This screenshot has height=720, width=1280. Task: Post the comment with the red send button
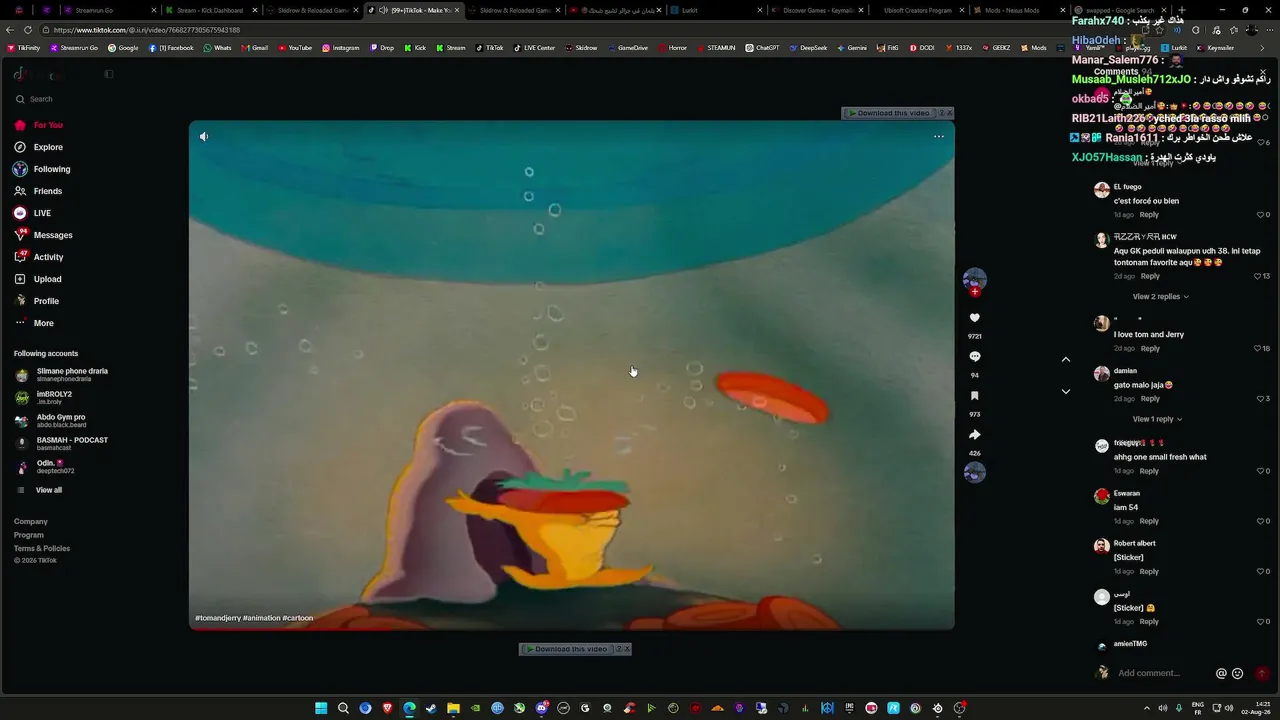coord(1261,673)
